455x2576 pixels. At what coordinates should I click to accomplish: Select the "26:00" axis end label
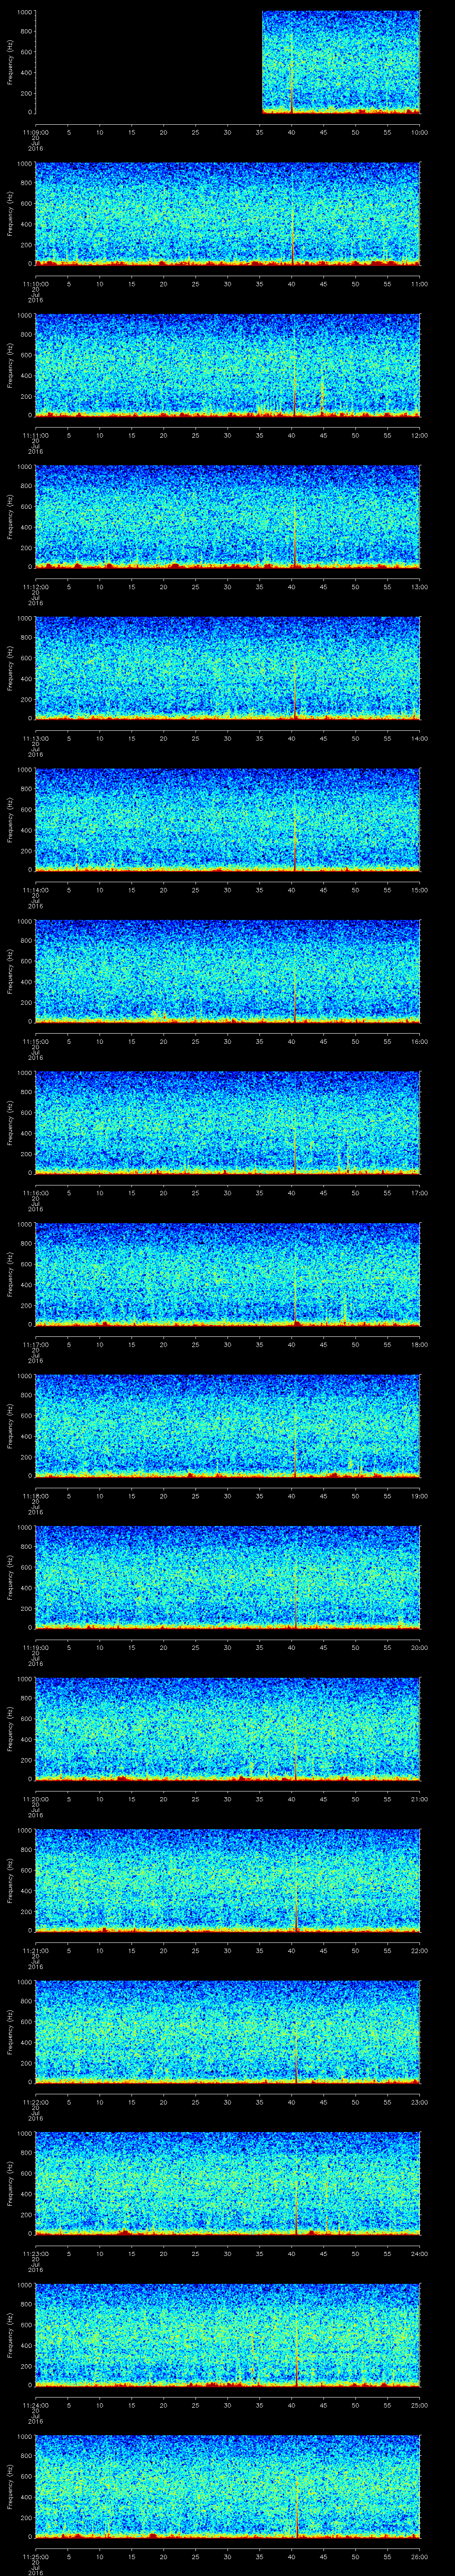coord(420,2556)
